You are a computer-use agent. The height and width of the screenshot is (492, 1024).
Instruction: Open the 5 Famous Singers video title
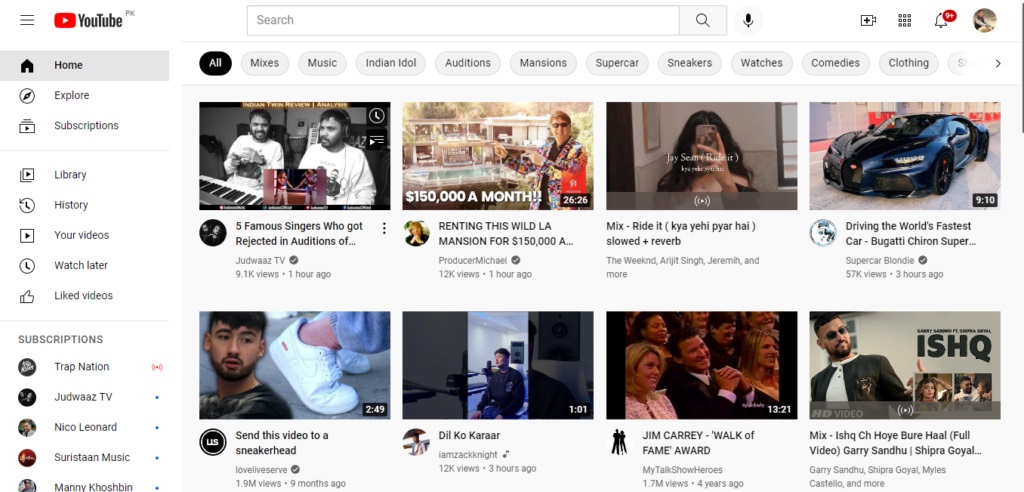click(299, 233)
